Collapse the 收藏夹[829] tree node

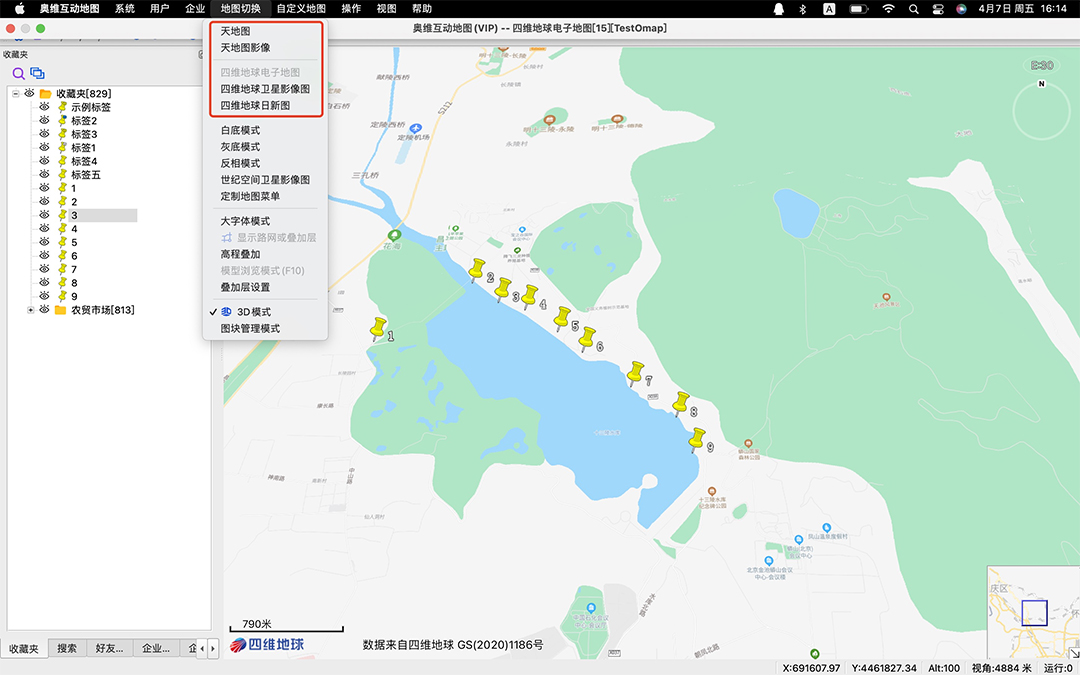click(x=16, y=94)
